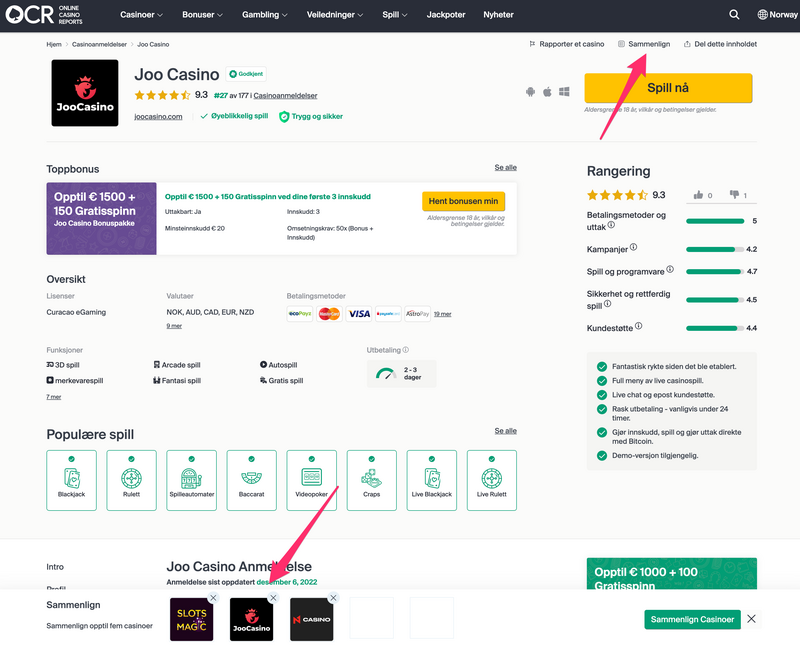
Task: Show 9 mer currencies
Action: click(x=174, y=326)
